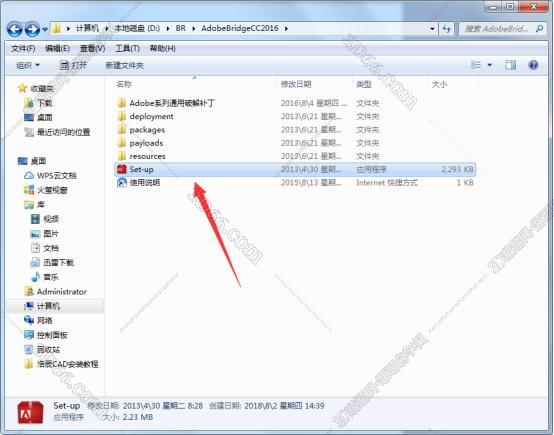The image size is (554, 435).
Task: Open 控制面板 in the navigation pane
Action: (52, 335)
